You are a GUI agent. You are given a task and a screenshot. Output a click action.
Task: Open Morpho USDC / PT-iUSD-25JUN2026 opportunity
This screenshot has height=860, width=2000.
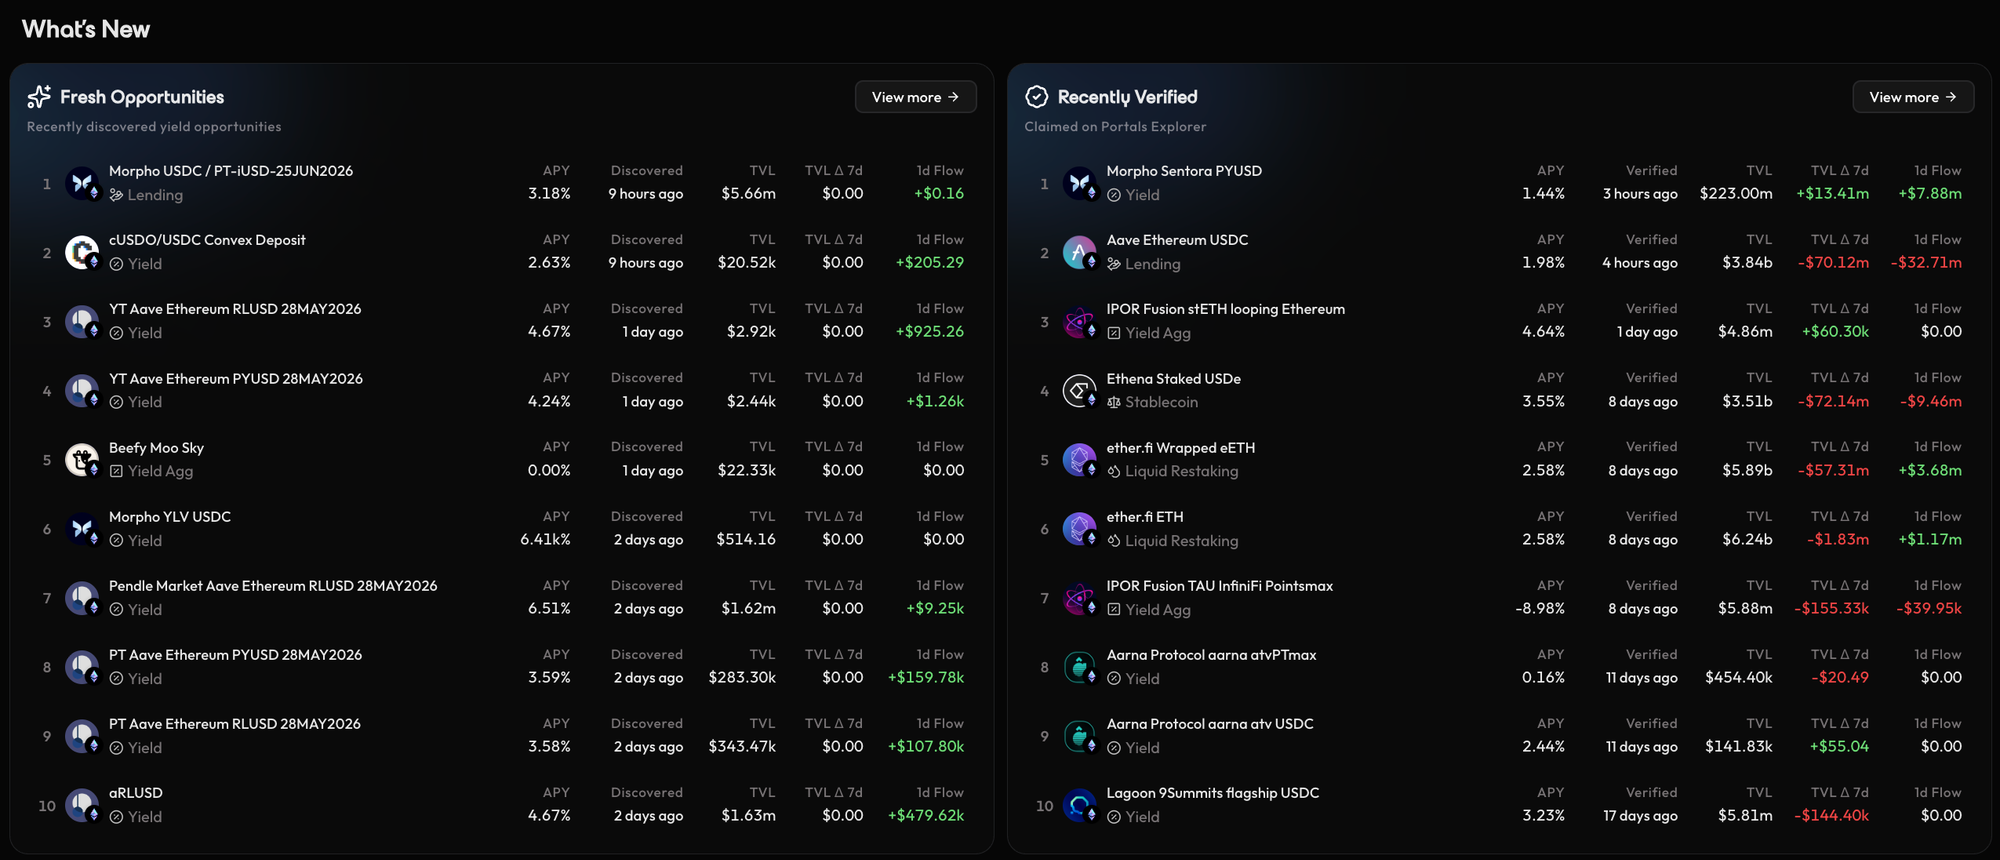coord(231,171)
